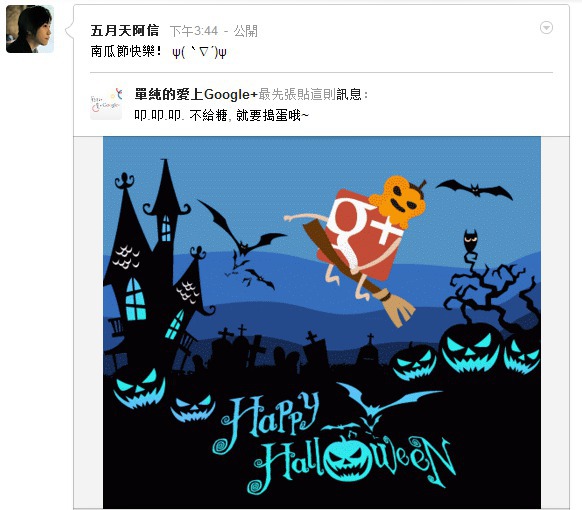The width and height of the screenshot is (582, 510).
Task: Open the post options dropdown arrow
Action: point(546,28)
